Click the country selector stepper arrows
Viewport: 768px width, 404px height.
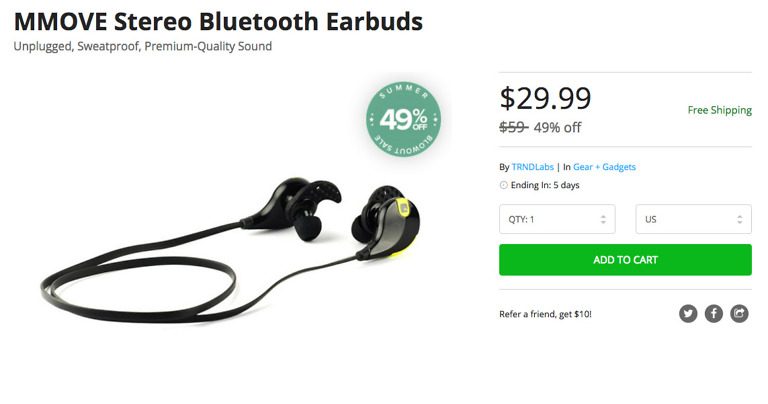coord(740,219)
